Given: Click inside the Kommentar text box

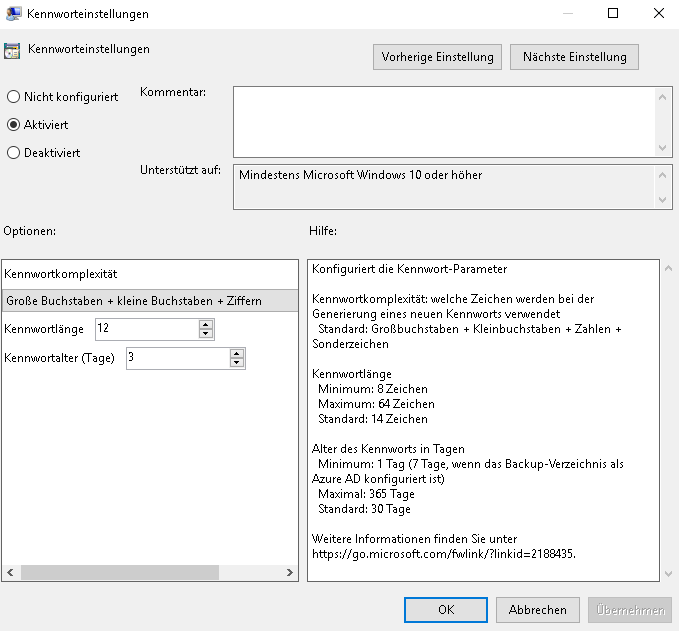Looking at the screenshot, I should pyautogui.click(x=444, y=121).
